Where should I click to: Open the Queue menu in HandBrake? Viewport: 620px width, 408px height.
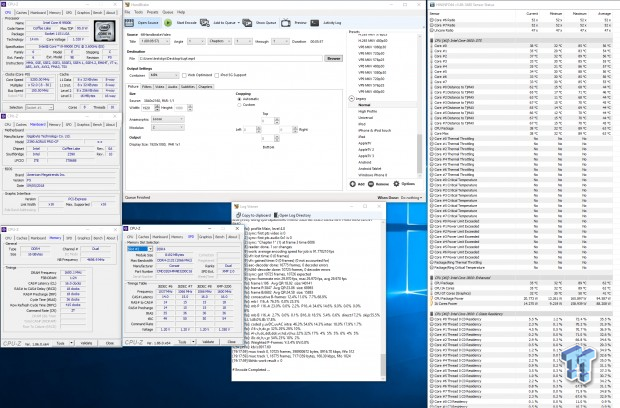click(x=168, y=12)
